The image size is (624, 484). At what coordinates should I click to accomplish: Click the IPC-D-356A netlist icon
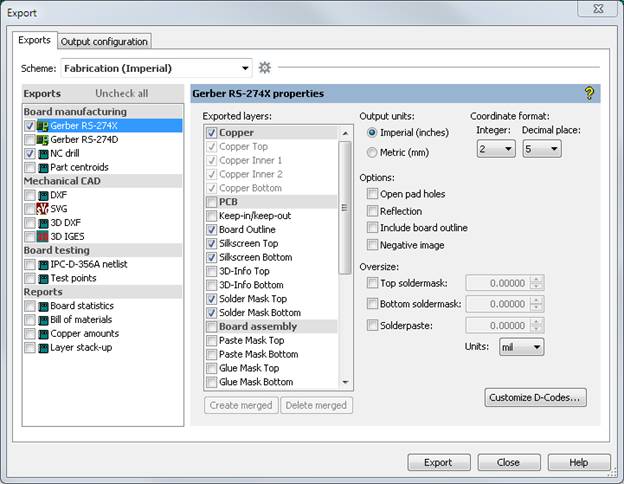click(x=43, y=264)
